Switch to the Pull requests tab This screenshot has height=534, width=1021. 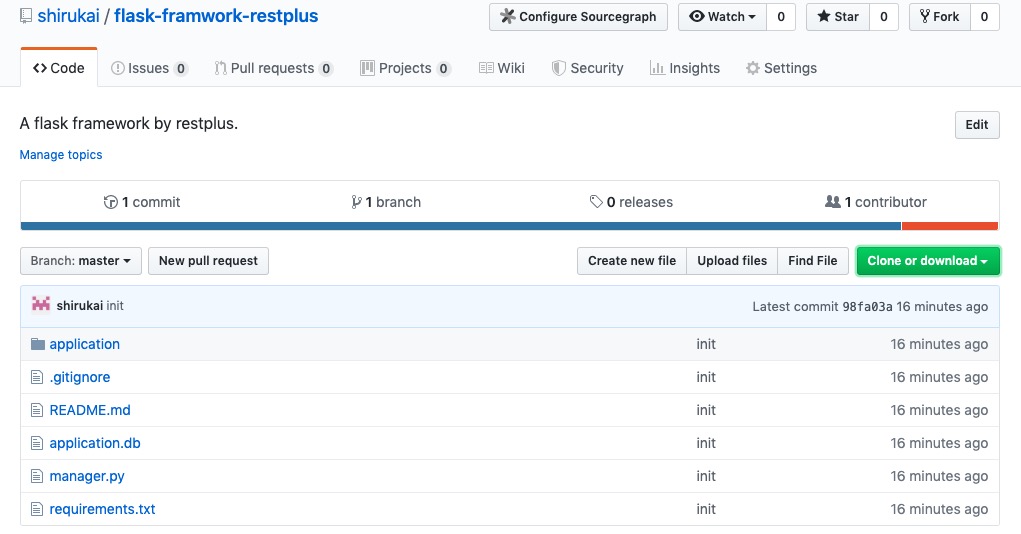[x=273, y=68]
